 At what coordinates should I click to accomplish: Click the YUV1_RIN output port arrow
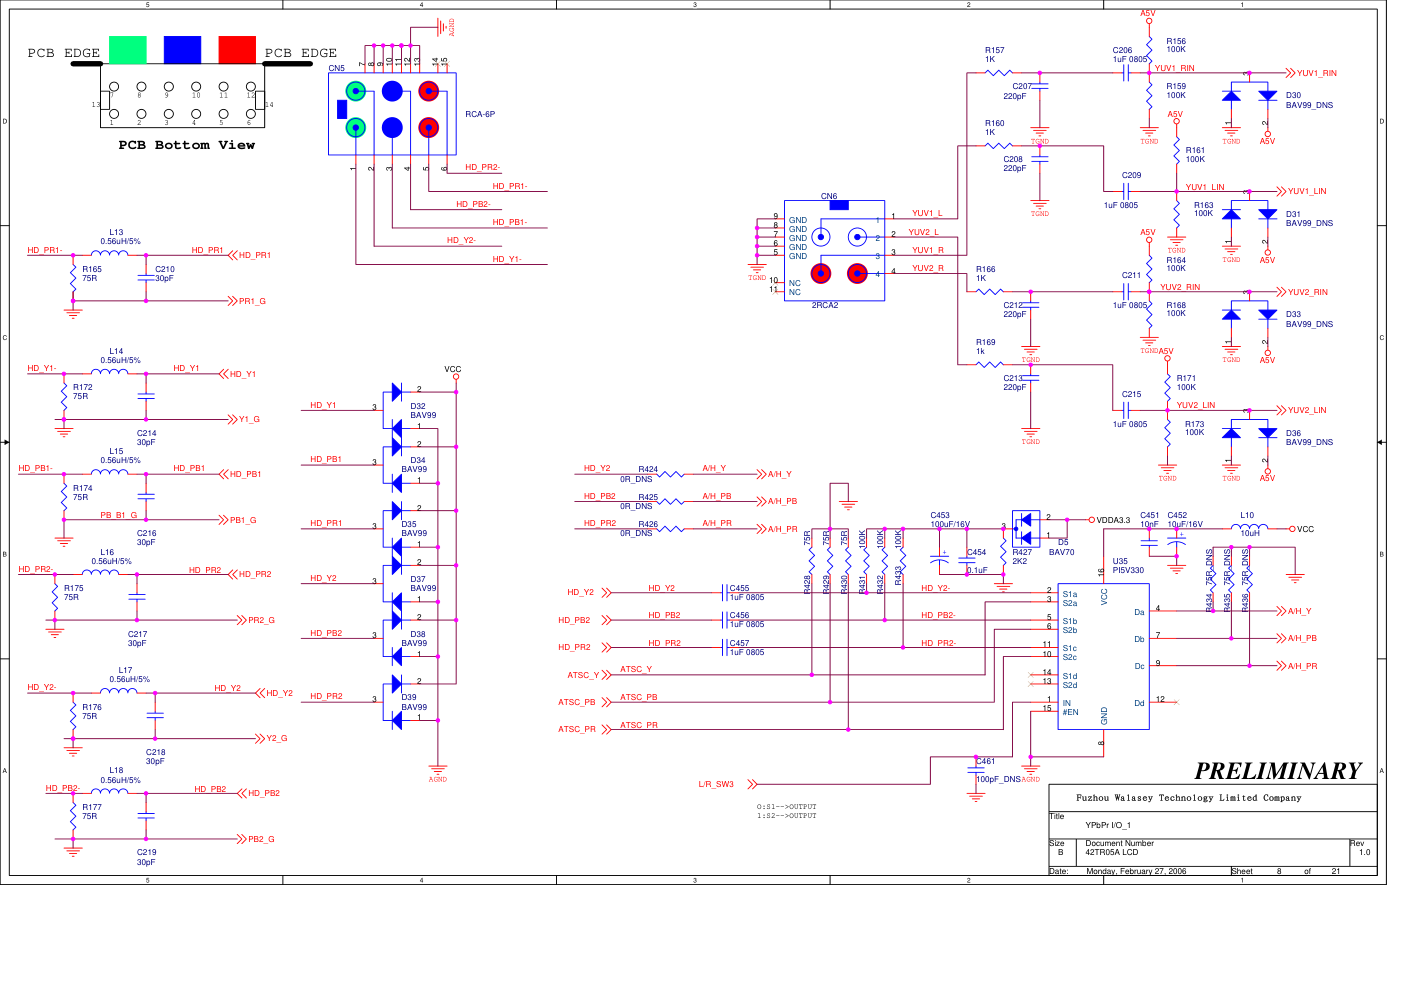pyautogui.click(x=1290, y=73)
